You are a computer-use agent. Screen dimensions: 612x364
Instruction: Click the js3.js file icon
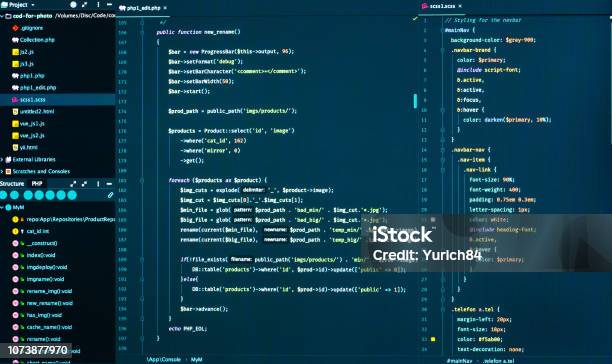pos(15,64)
